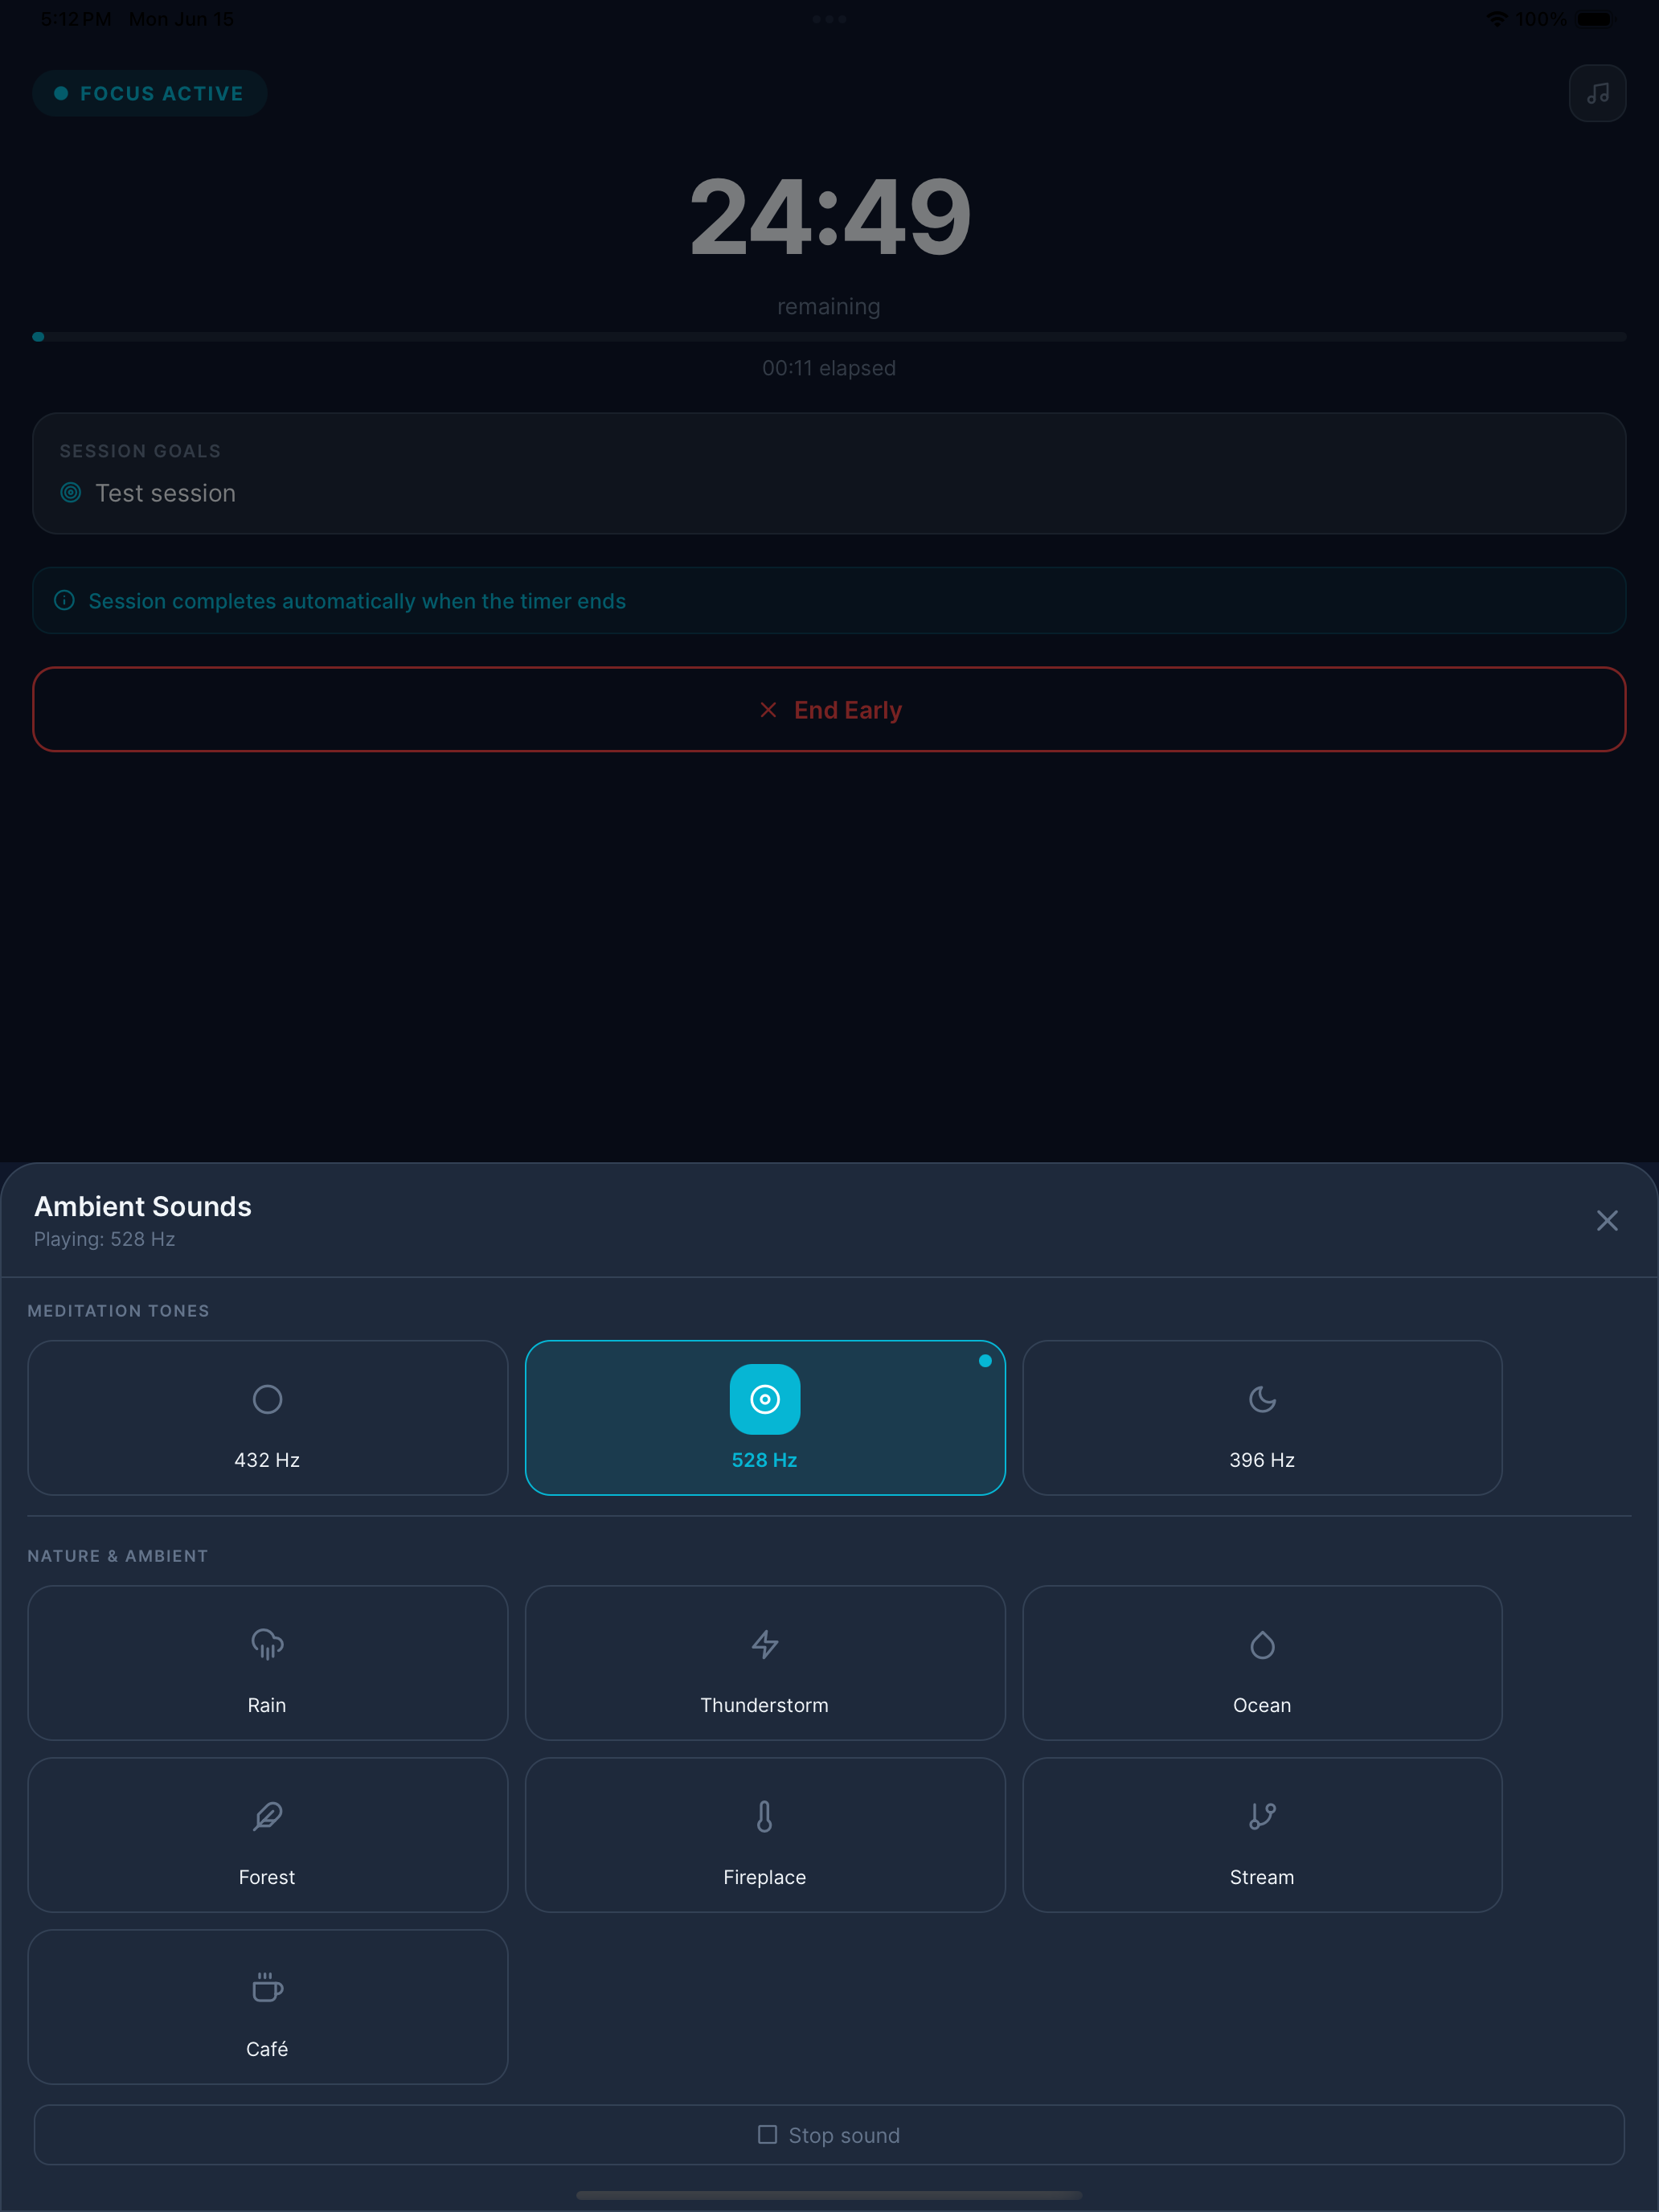This screenshot has width=1659, height=2212.
Task: Tap the Wi-Fi status icon
Action: coord(1496,19)
